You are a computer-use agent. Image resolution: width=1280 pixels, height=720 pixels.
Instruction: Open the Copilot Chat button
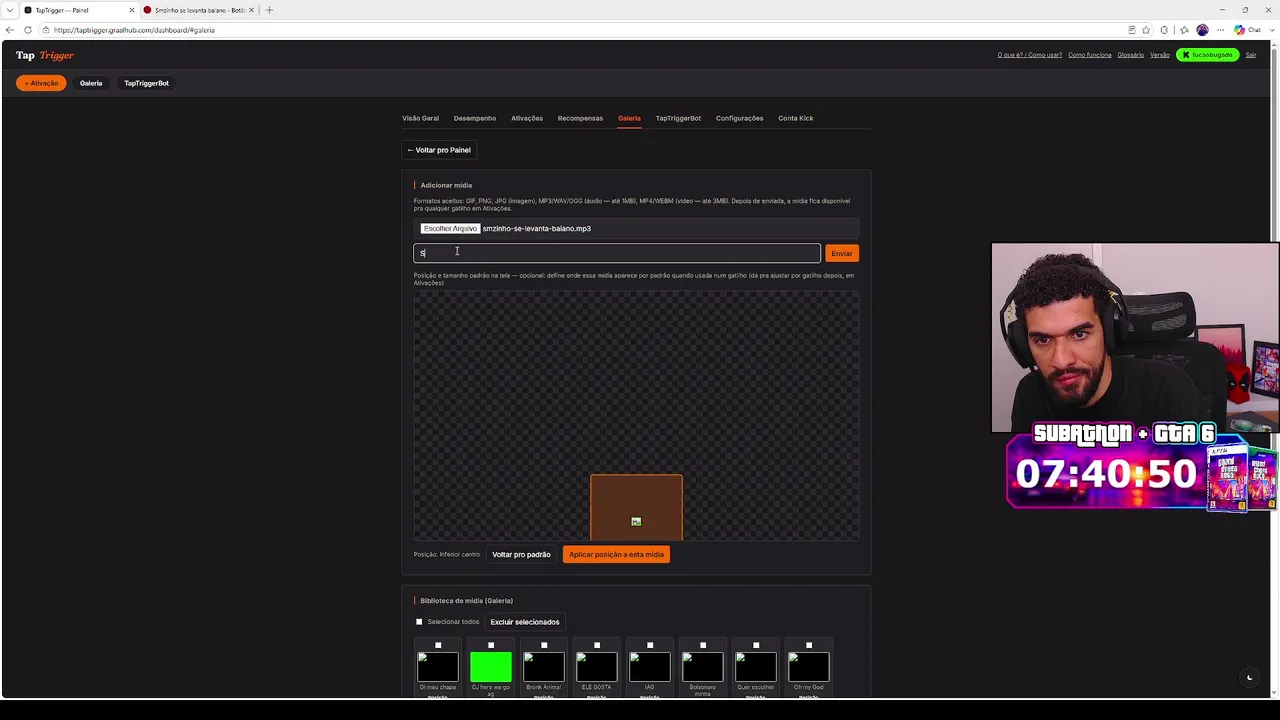[1247, 30]
